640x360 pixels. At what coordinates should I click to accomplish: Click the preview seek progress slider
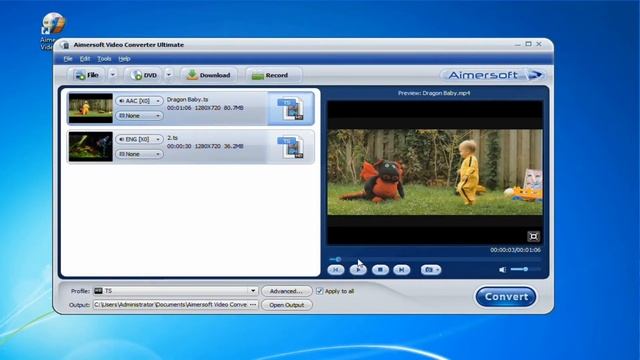click(x=435, y=259)
